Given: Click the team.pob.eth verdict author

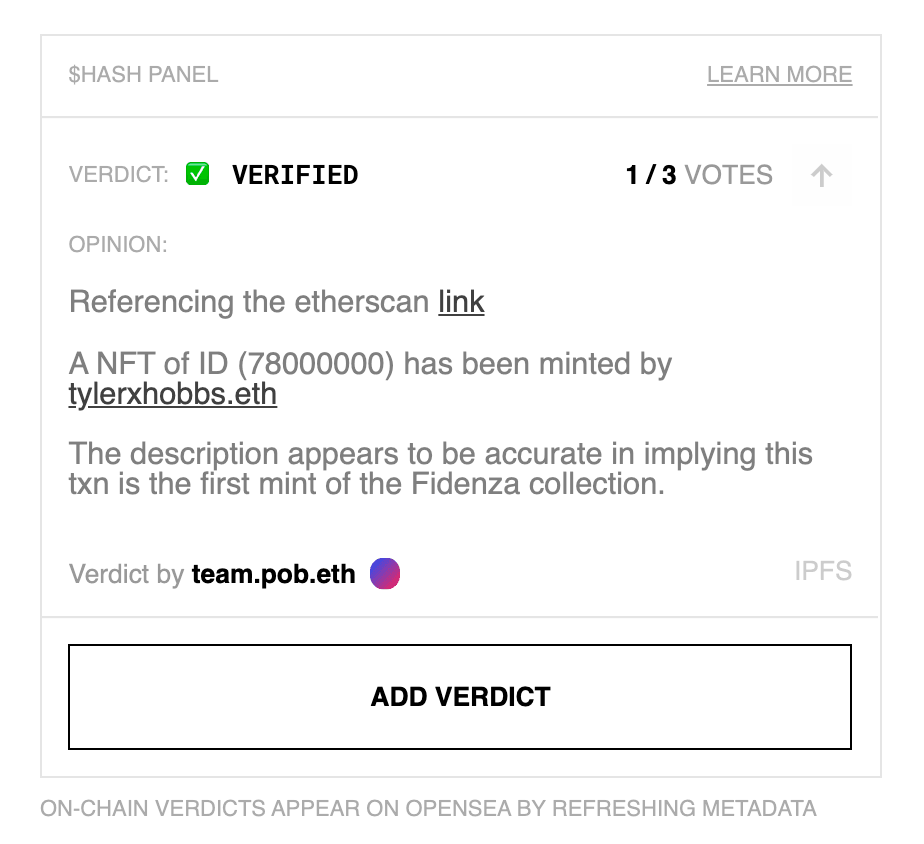Looking at the screenshot, I should (x=273, y=574).
